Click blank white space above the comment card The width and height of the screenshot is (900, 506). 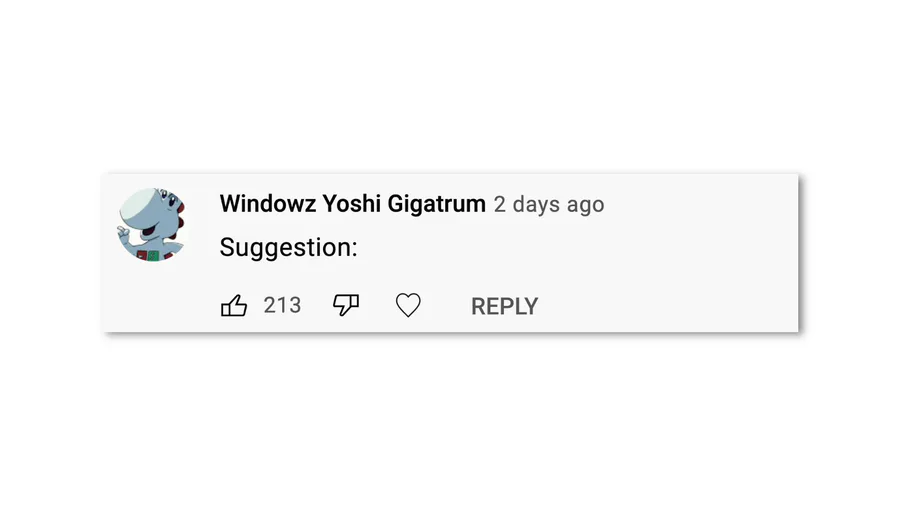pyautogui.click(x=450, y=90)
